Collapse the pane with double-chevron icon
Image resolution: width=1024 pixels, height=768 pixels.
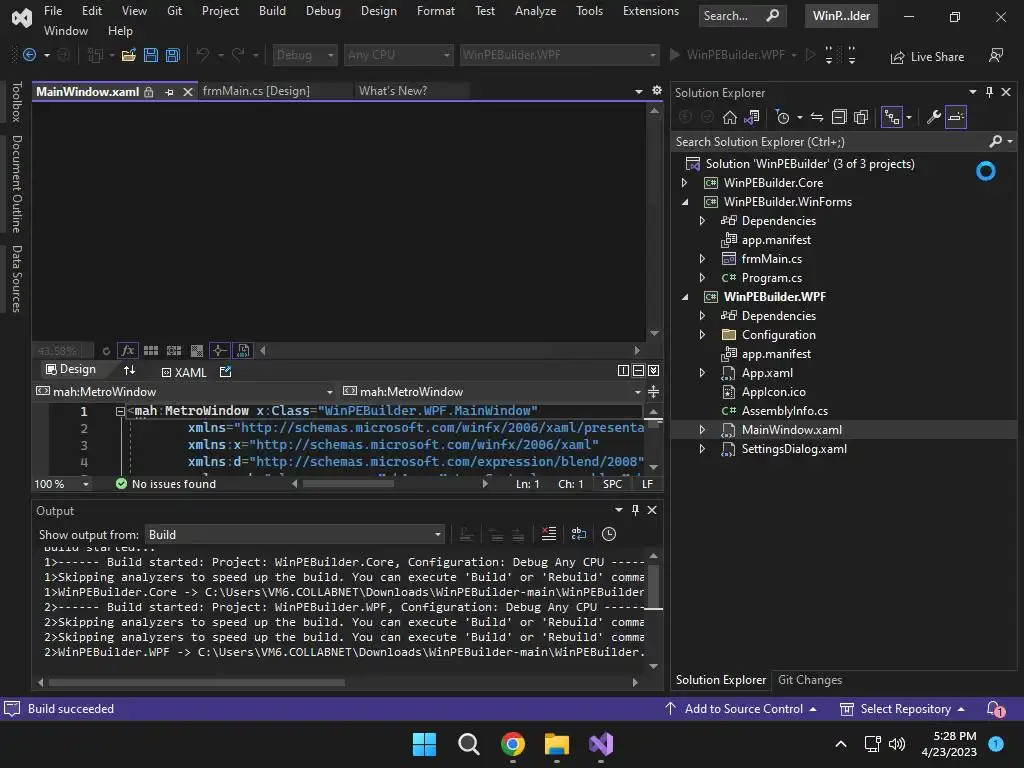[654, 371]
